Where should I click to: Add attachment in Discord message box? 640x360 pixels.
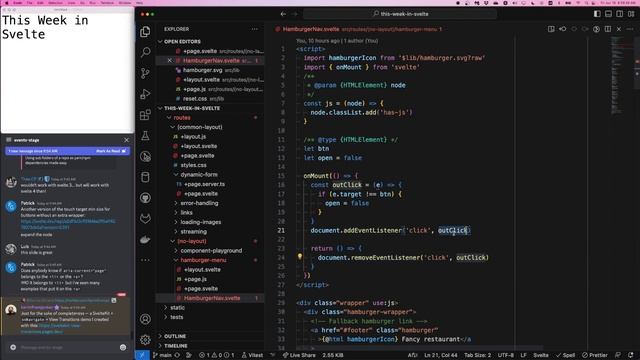(13, 347)
